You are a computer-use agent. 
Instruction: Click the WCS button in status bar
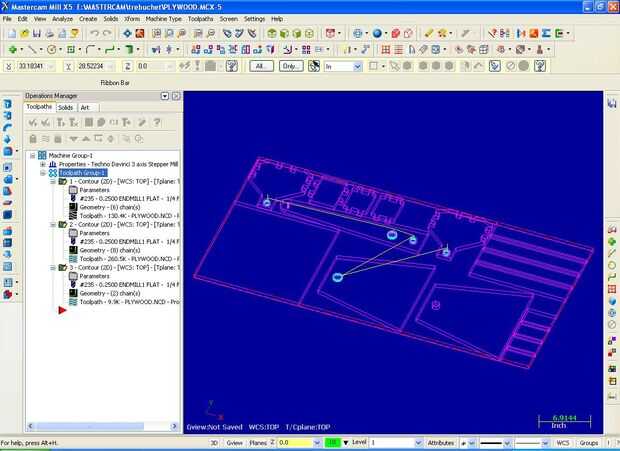(563, 443)
